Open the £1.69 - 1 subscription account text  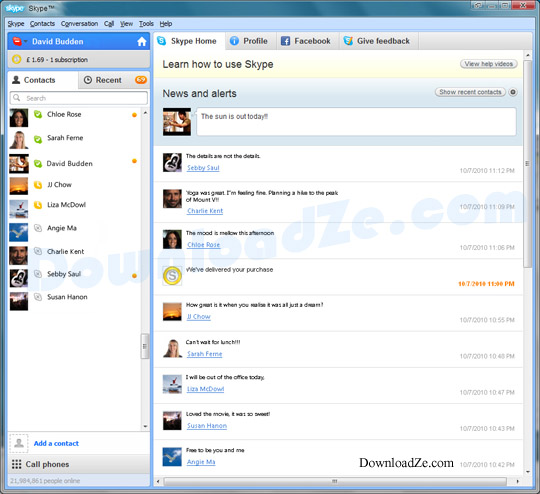pyautogui.click(x=57, y=60)
